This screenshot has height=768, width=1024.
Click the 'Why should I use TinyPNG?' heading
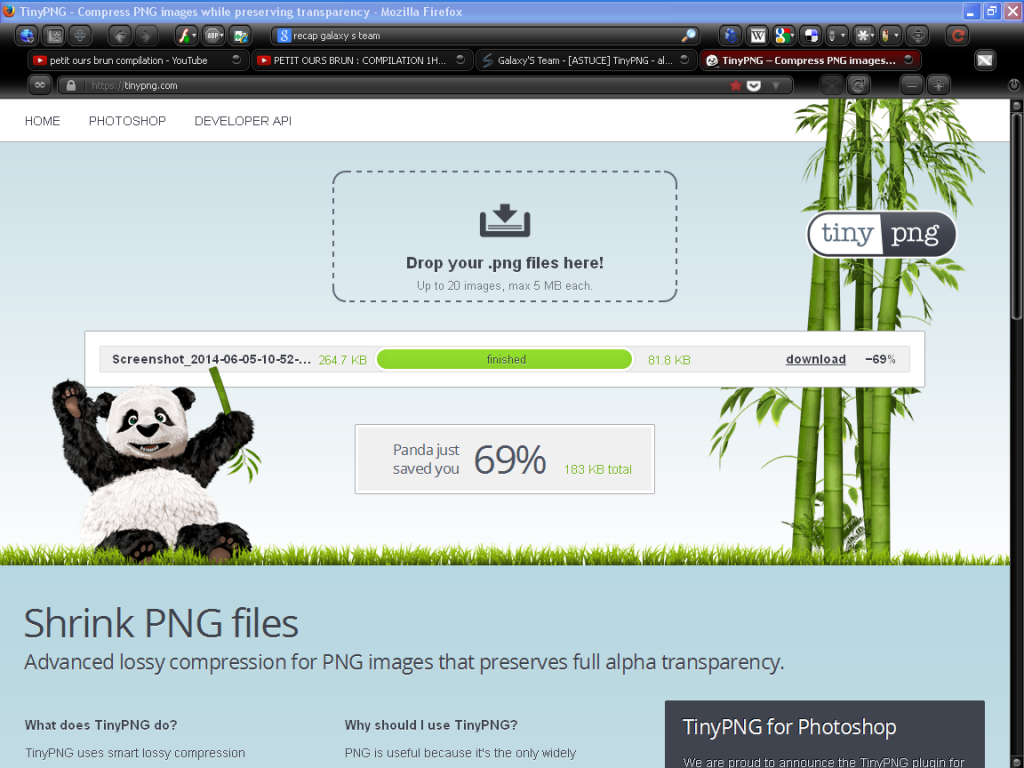(x=431, y=726)
